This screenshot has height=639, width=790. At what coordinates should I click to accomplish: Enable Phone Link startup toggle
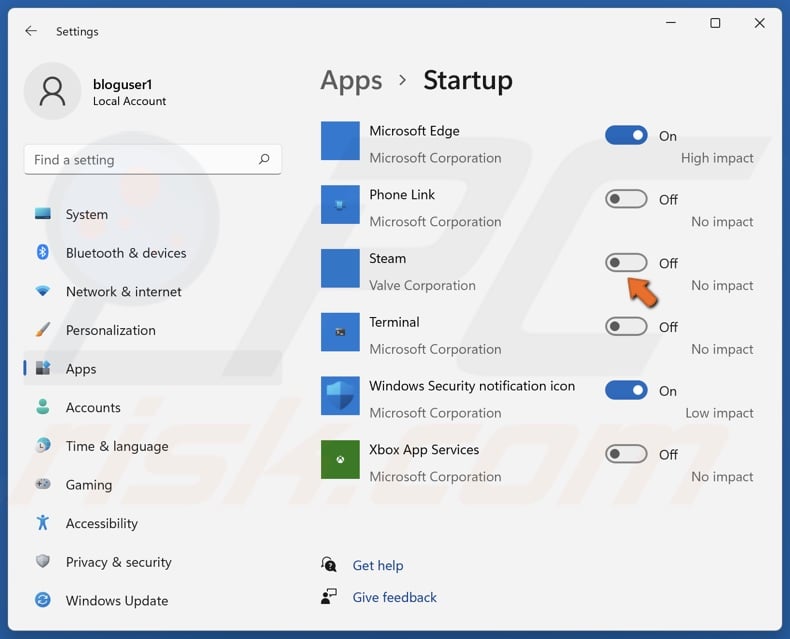point(626,199)
